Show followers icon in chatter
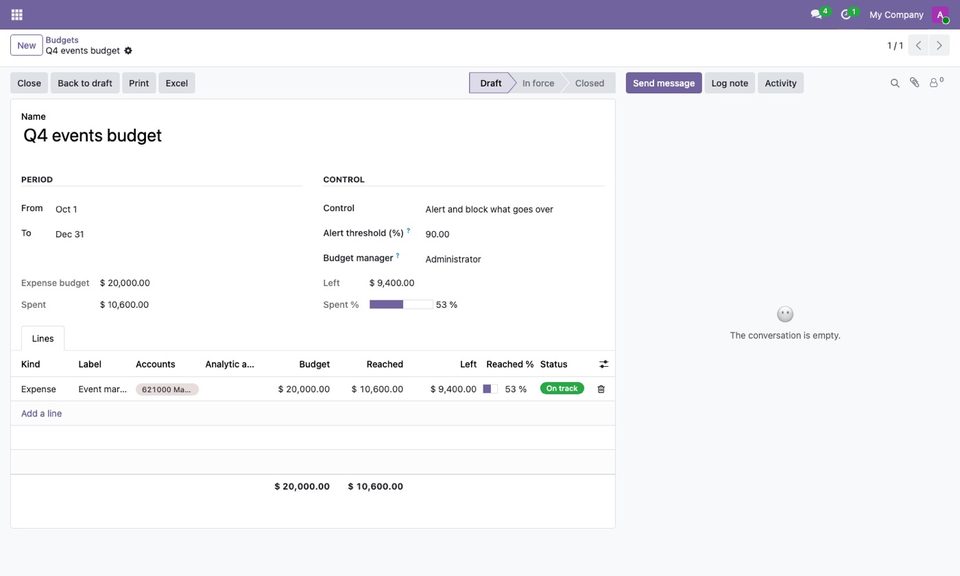This screenshot has height=576, width=960. click(936, 83)
